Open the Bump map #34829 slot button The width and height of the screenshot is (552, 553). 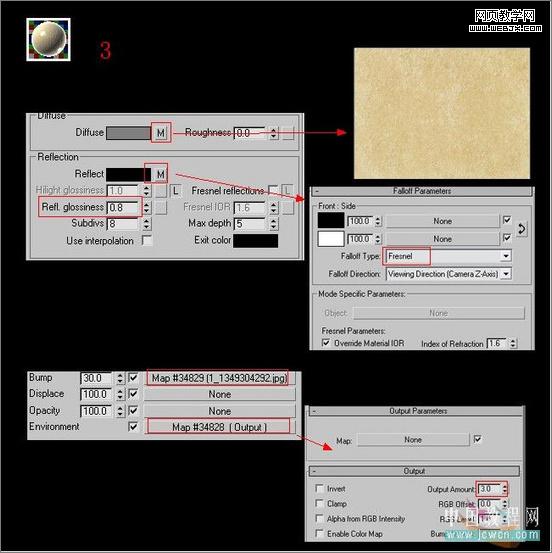tap(219, 378)
